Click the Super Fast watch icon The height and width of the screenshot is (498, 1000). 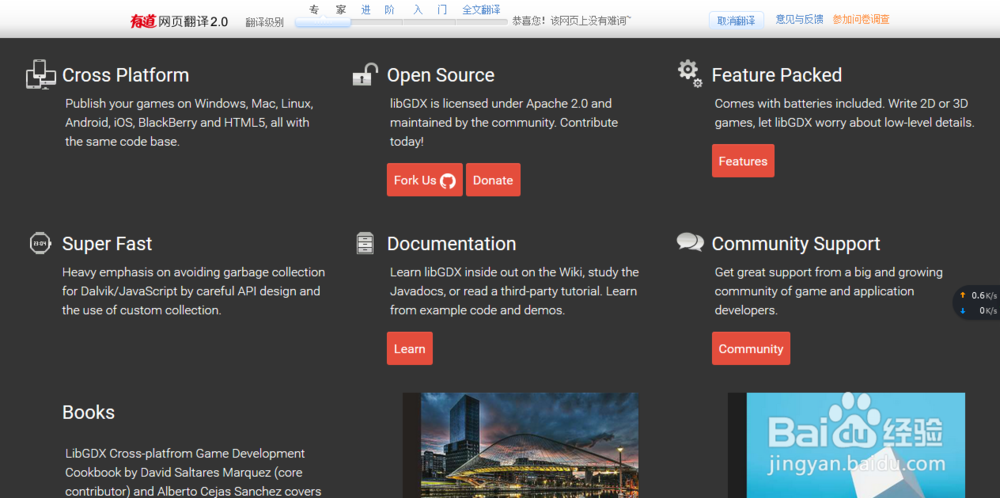tap(40, 243)
